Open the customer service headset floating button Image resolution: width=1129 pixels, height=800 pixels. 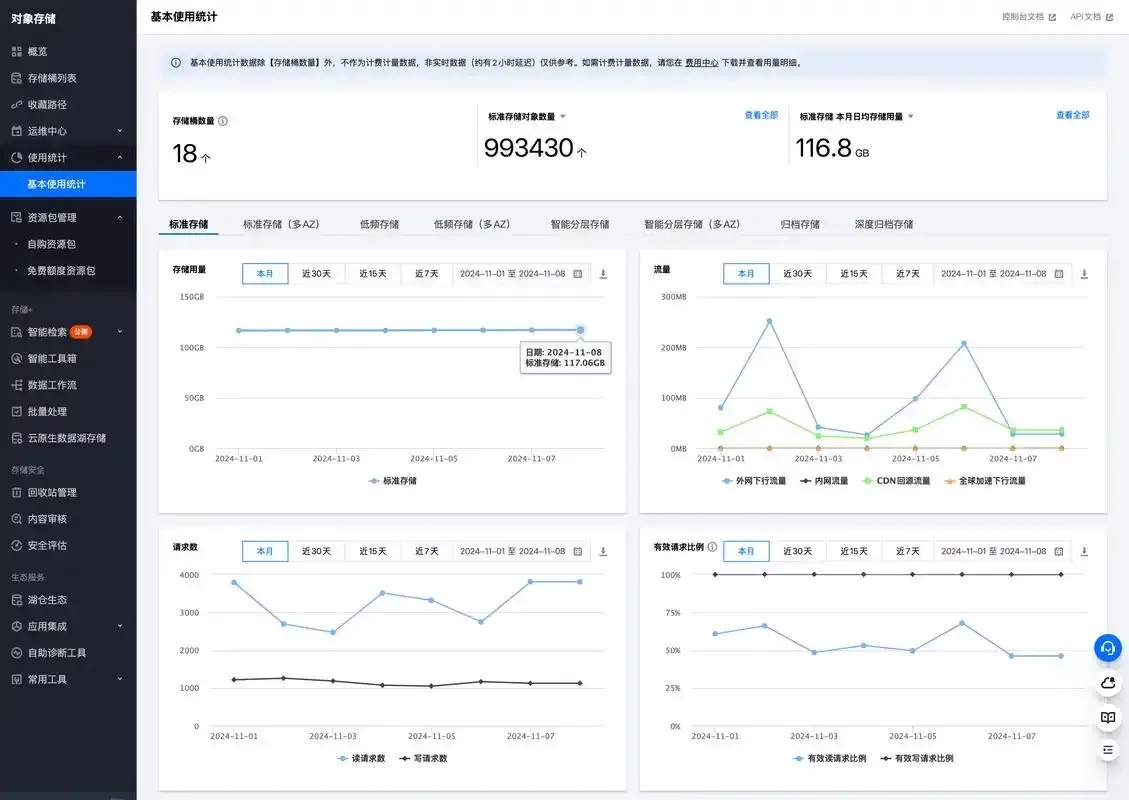click(x=1107, y=647)
